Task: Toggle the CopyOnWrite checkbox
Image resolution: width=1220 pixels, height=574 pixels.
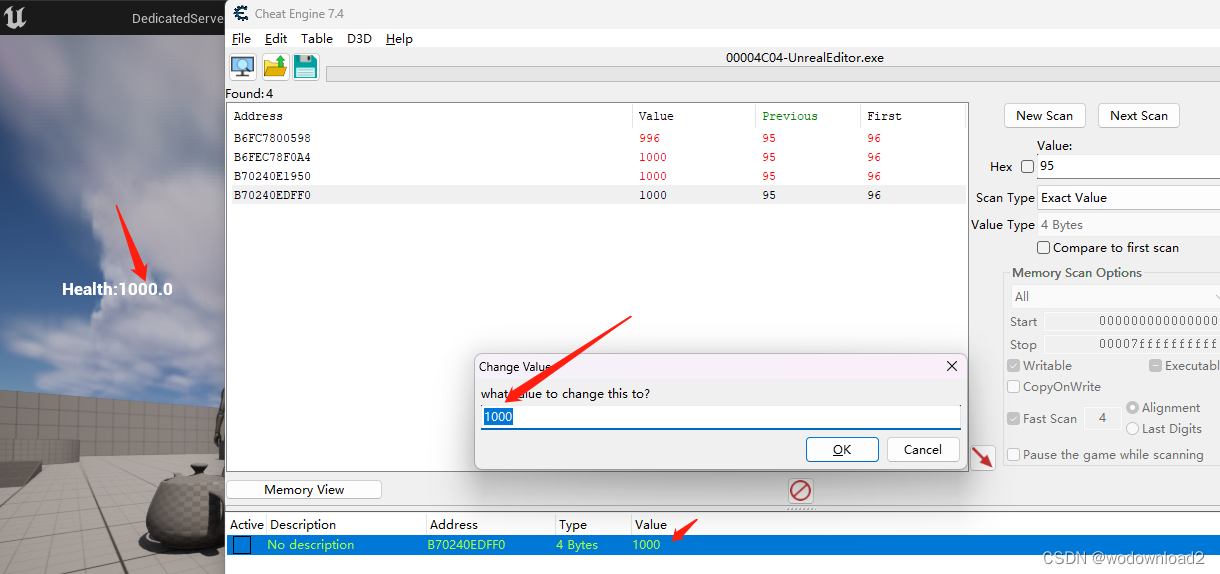Action: point(1014,387)
